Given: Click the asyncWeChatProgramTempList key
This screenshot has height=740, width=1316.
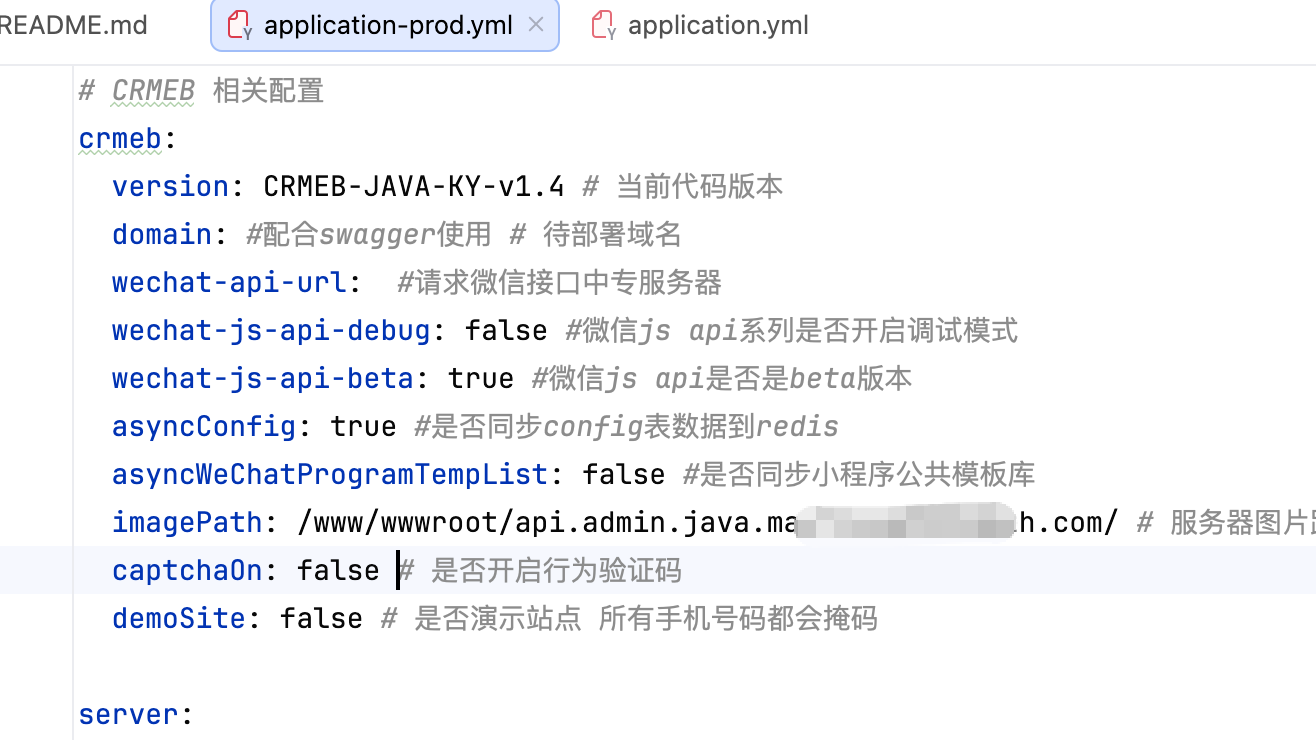Looking at the screenshot, I should pos(330,474).
